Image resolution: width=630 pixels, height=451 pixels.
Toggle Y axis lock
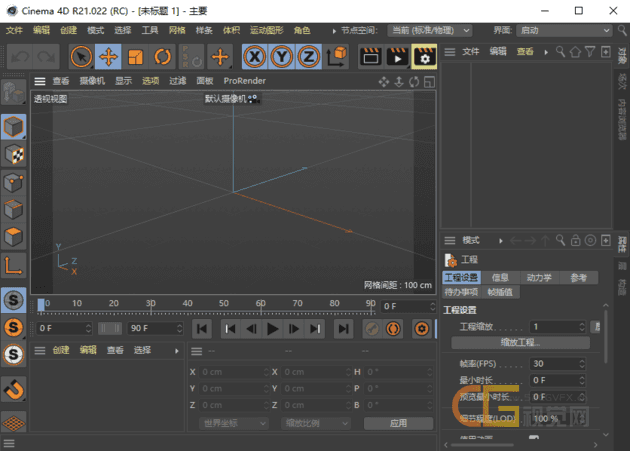(x=282, y=57)
